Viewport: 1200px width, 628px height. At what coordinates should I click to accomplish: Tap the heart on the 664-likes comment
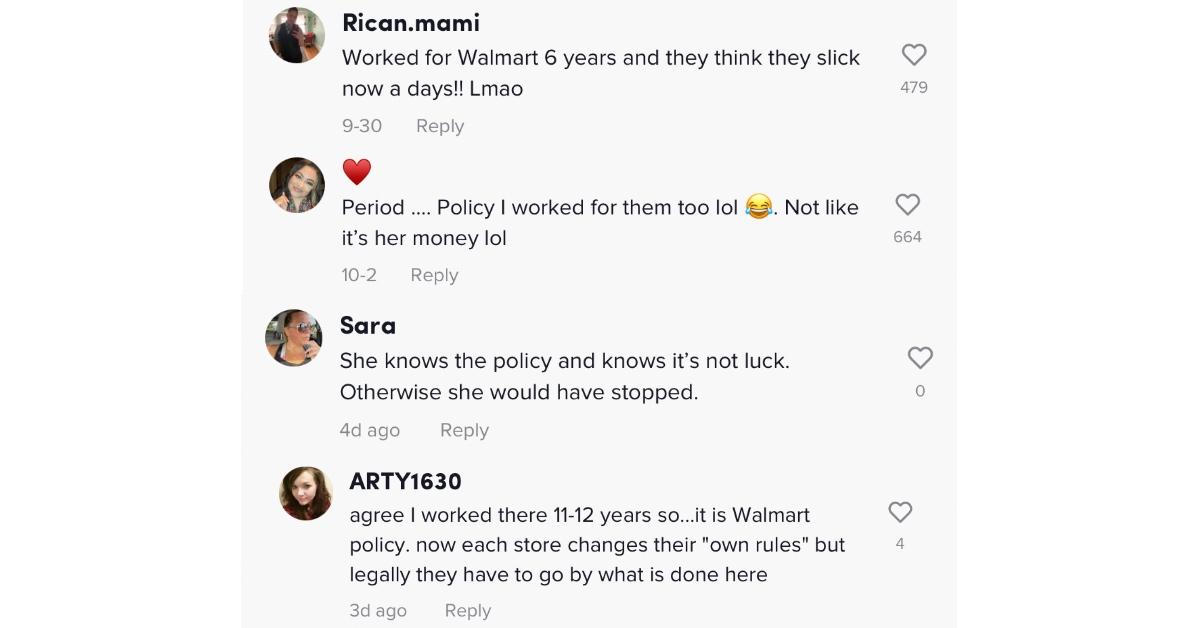[907, 205]
